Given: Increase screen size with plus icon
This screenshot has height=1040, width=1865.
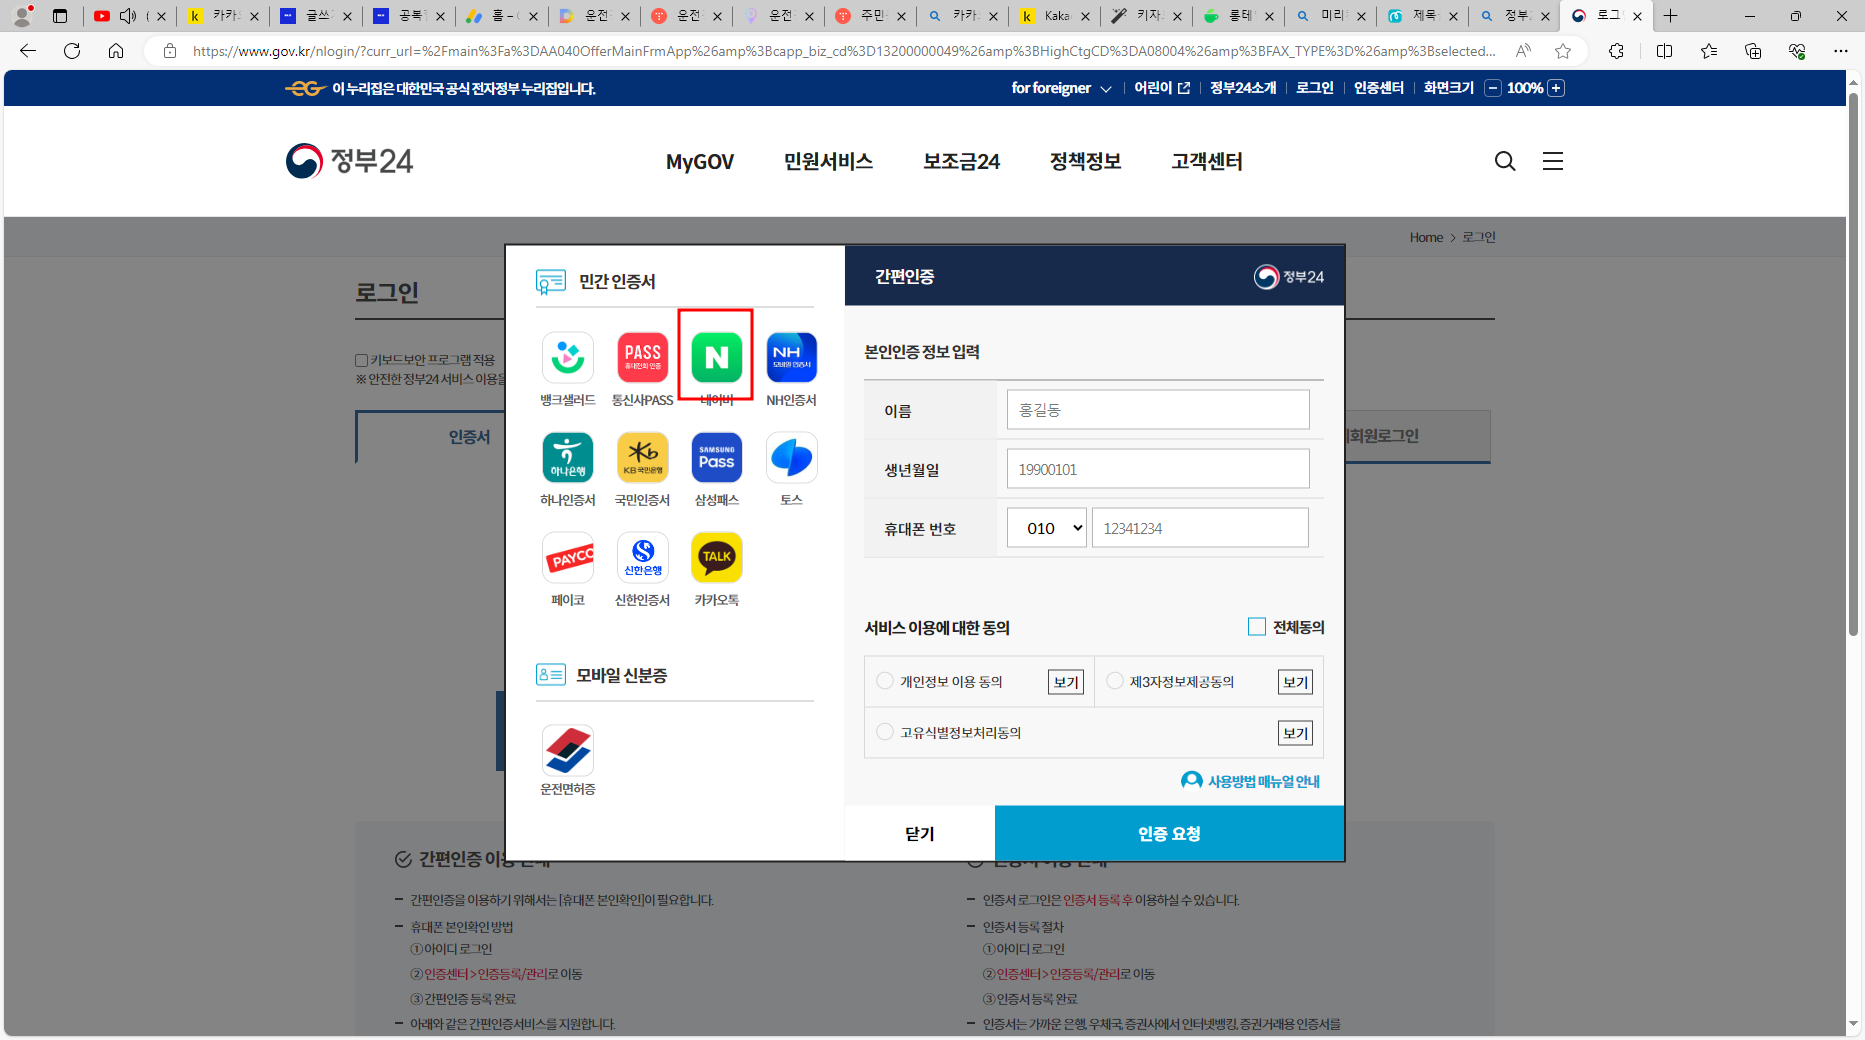Looking at the screenshot, I should [x=1556, y=88].
